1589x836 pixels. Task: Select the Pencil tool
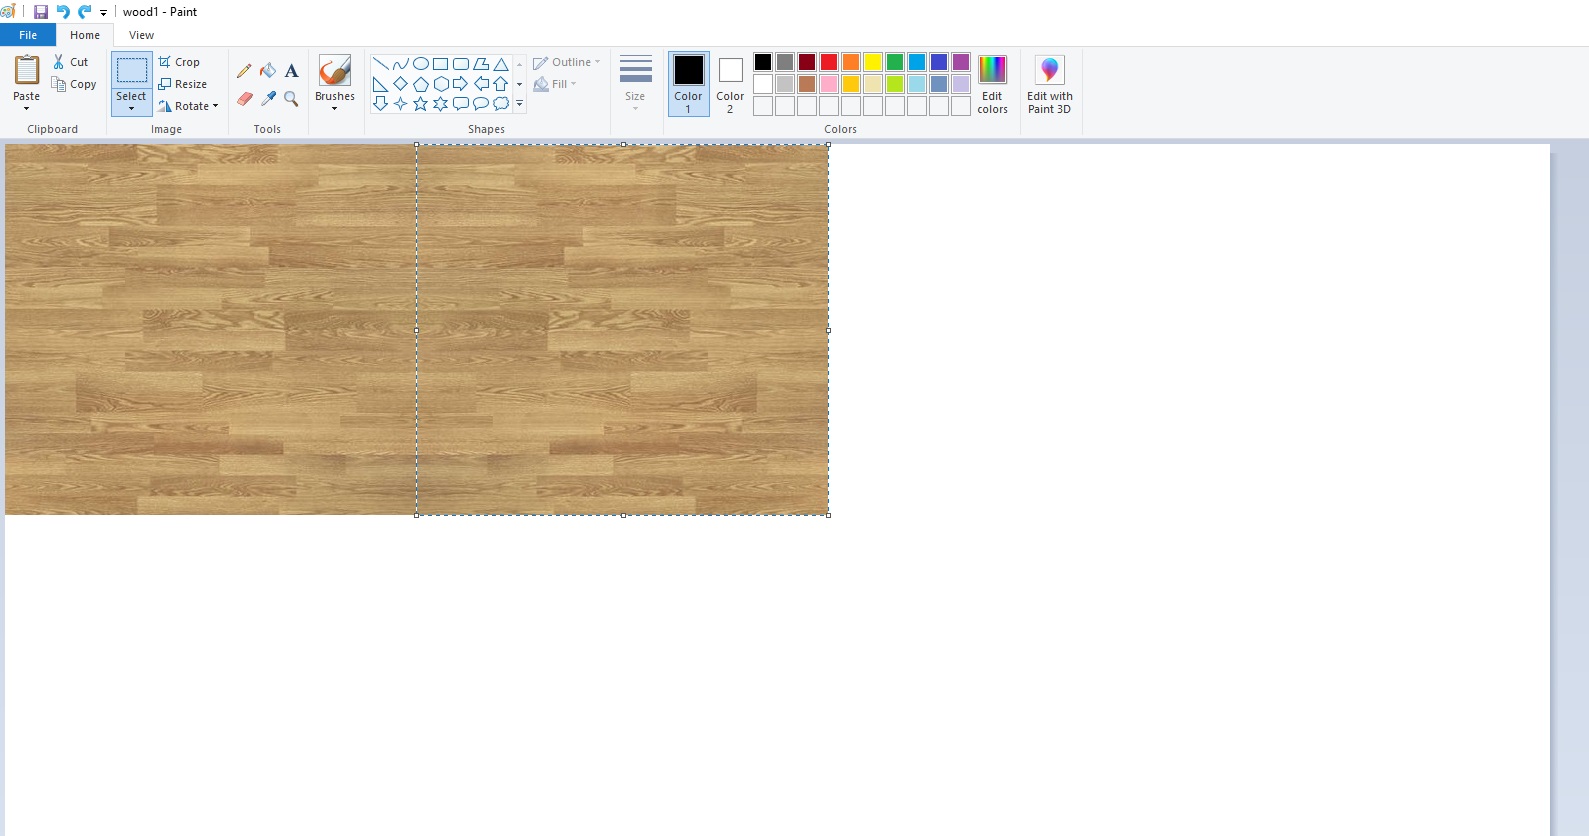[244, 71]
